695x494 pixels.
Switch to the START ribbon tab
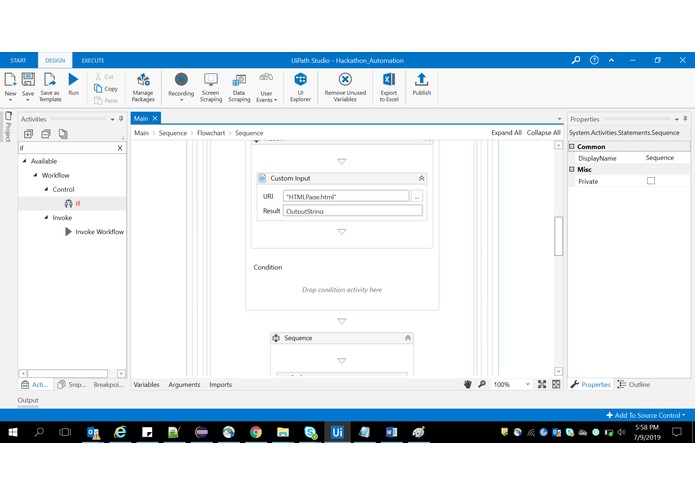[18, 61]
